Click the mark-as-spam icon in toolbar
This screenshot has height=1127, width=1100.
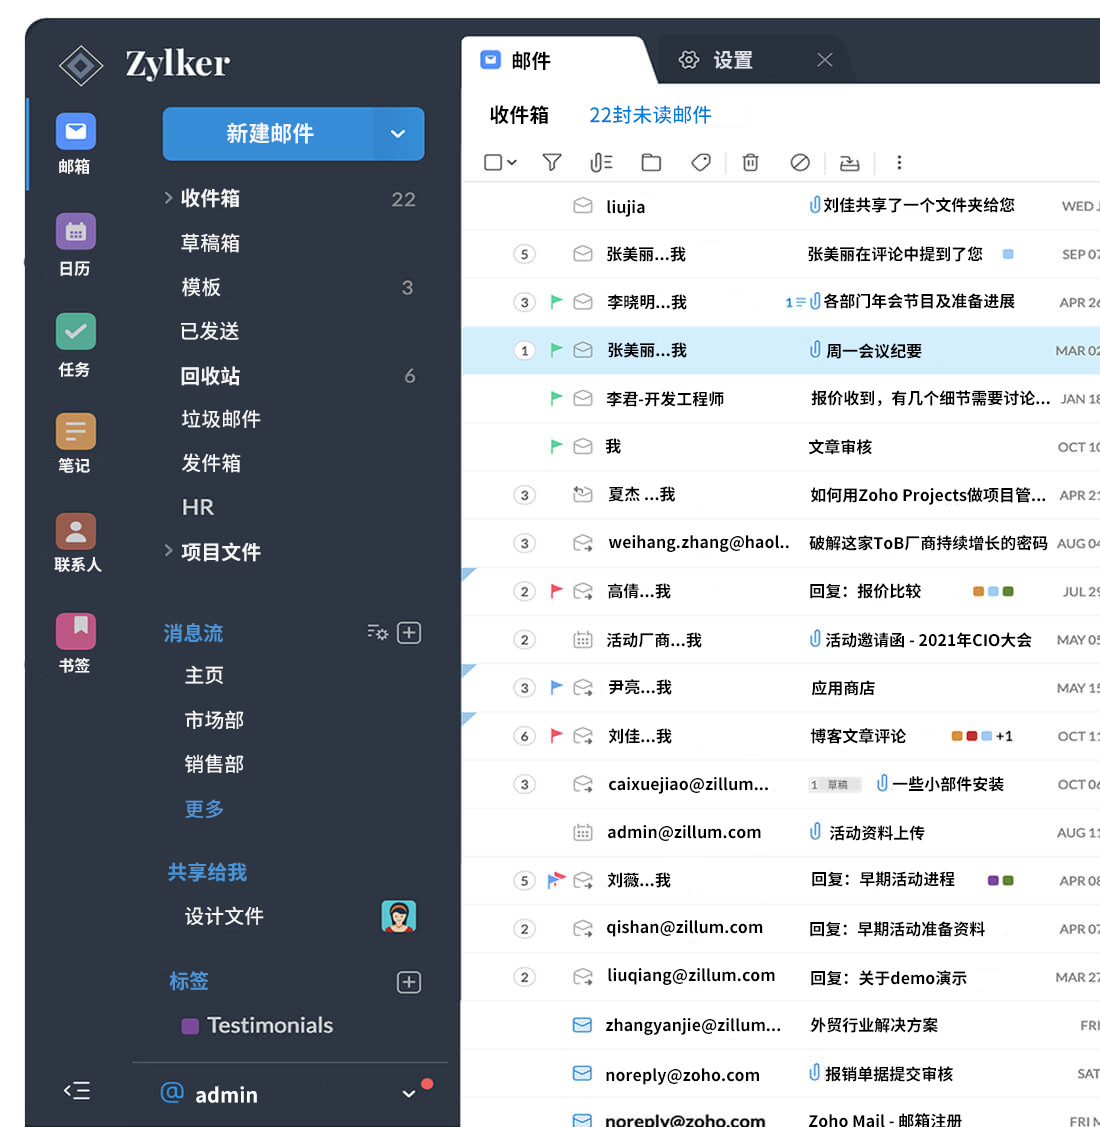point(799,162)
